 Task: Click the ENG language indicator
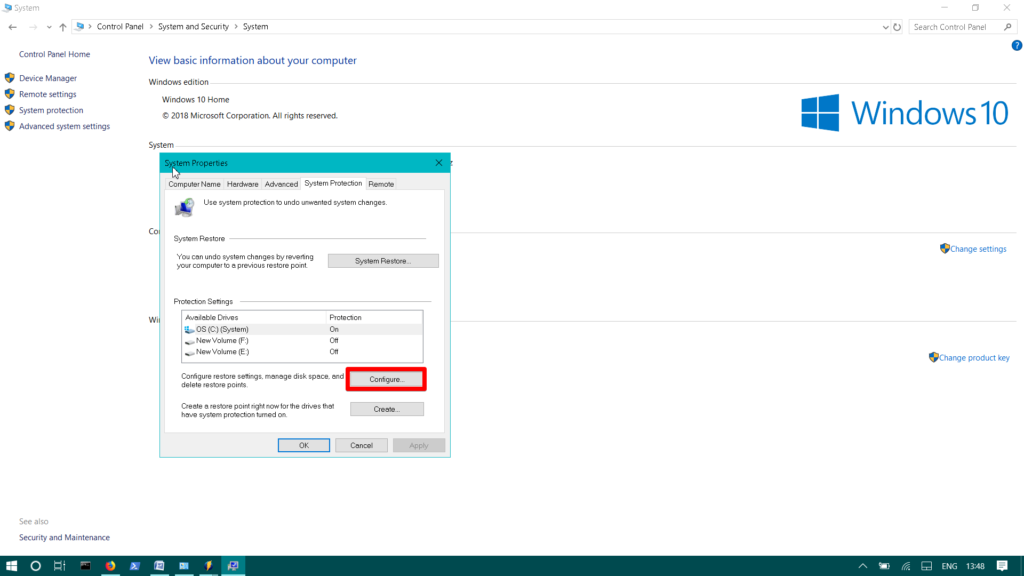(x=950, y=566)
